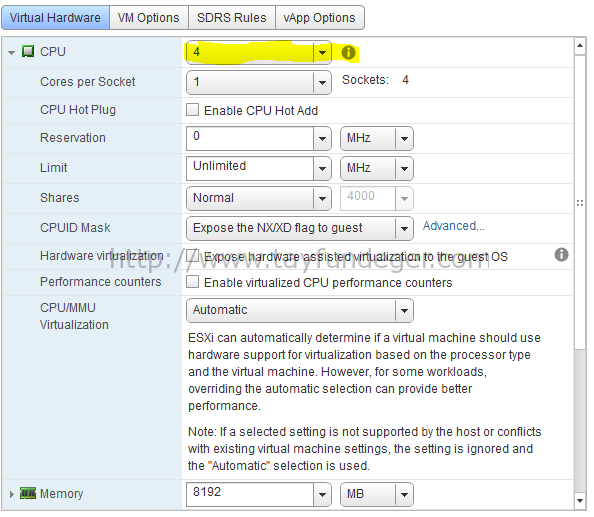The image size is (594, 517).
Task: Enable CPU Hot Add checkbox
Action: pos(192,110)
